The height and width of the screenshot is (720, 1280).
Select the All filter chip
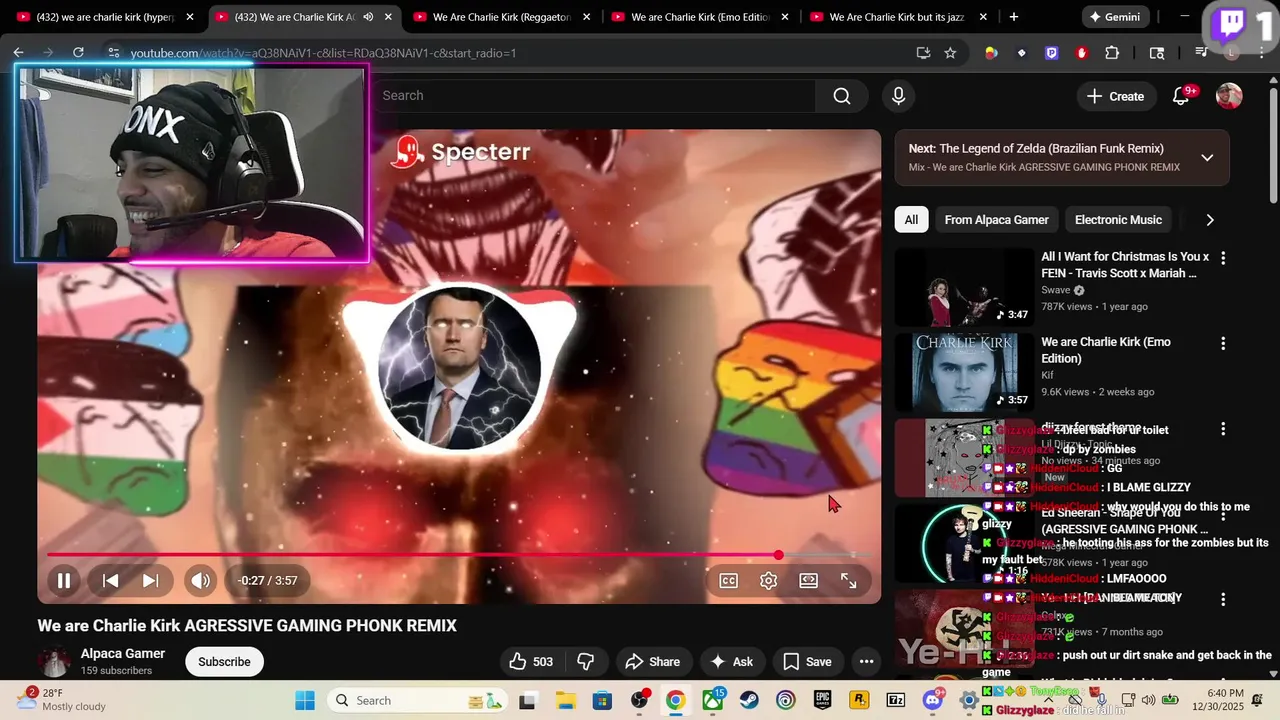coord(911,220)
